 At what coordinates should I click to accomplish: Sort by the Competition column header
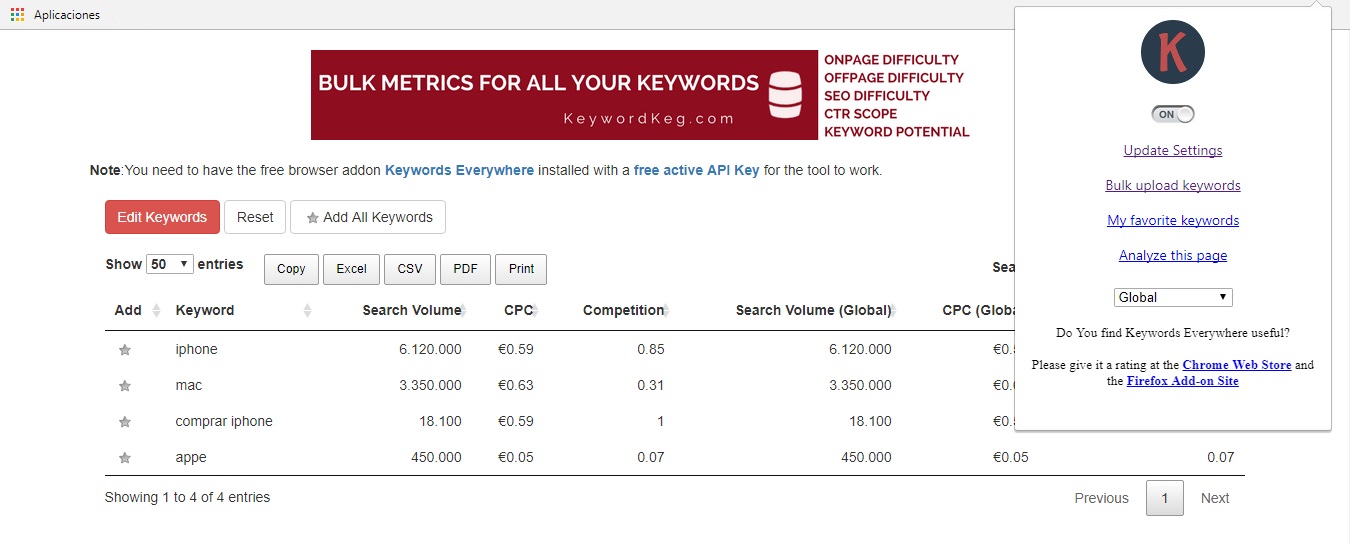point(623,311)
